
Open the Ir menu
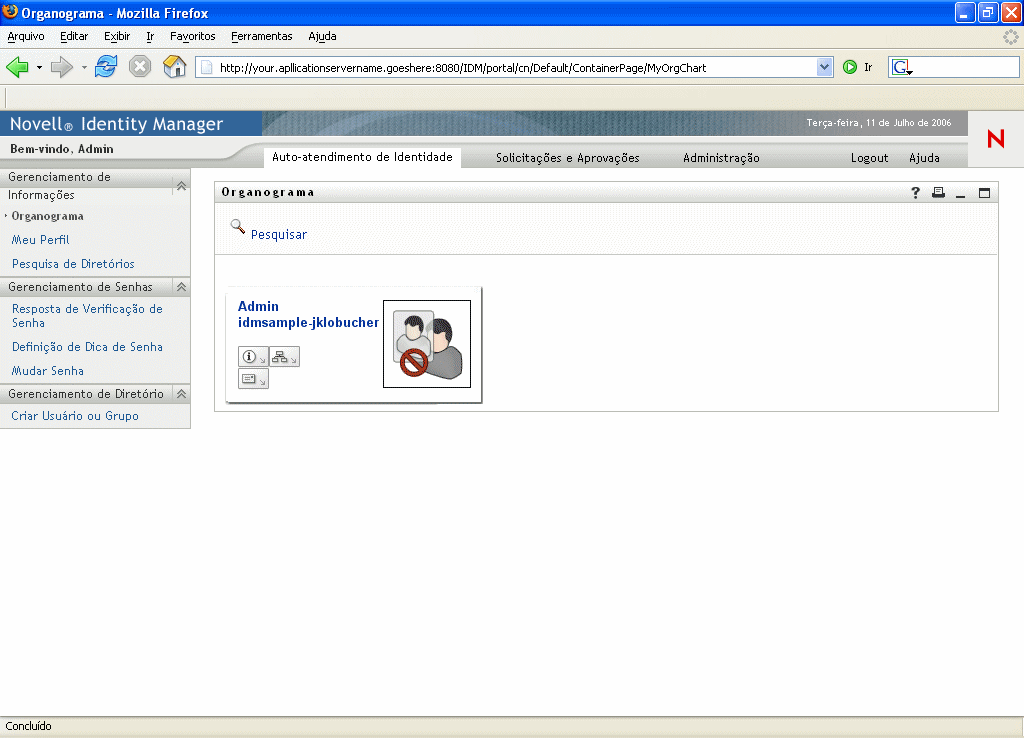(150, 37)
